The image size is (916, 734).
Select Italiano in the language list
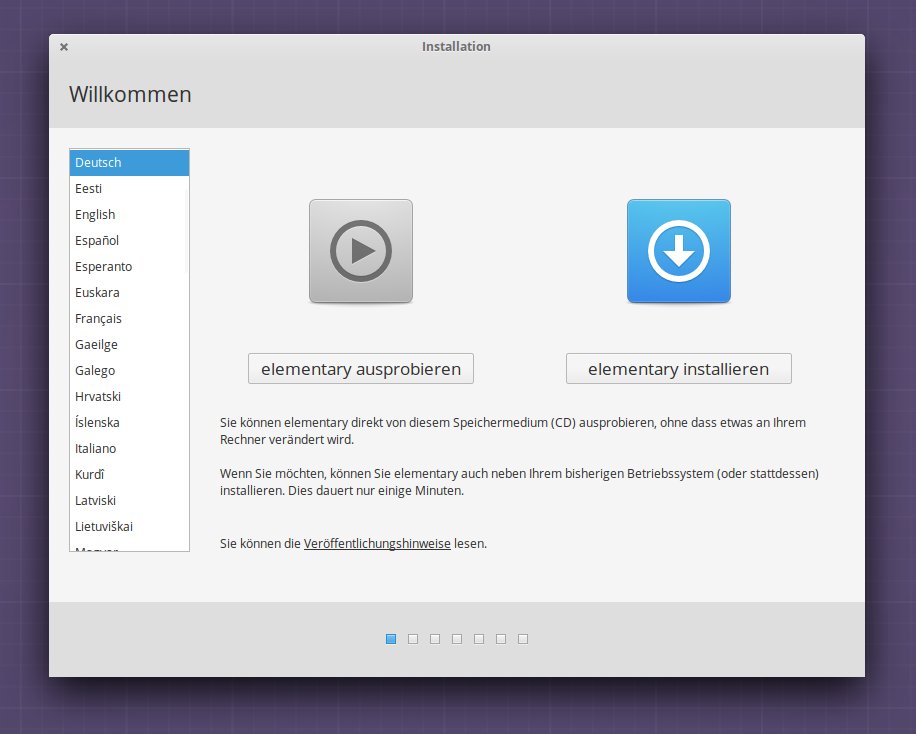coord(129,449)
